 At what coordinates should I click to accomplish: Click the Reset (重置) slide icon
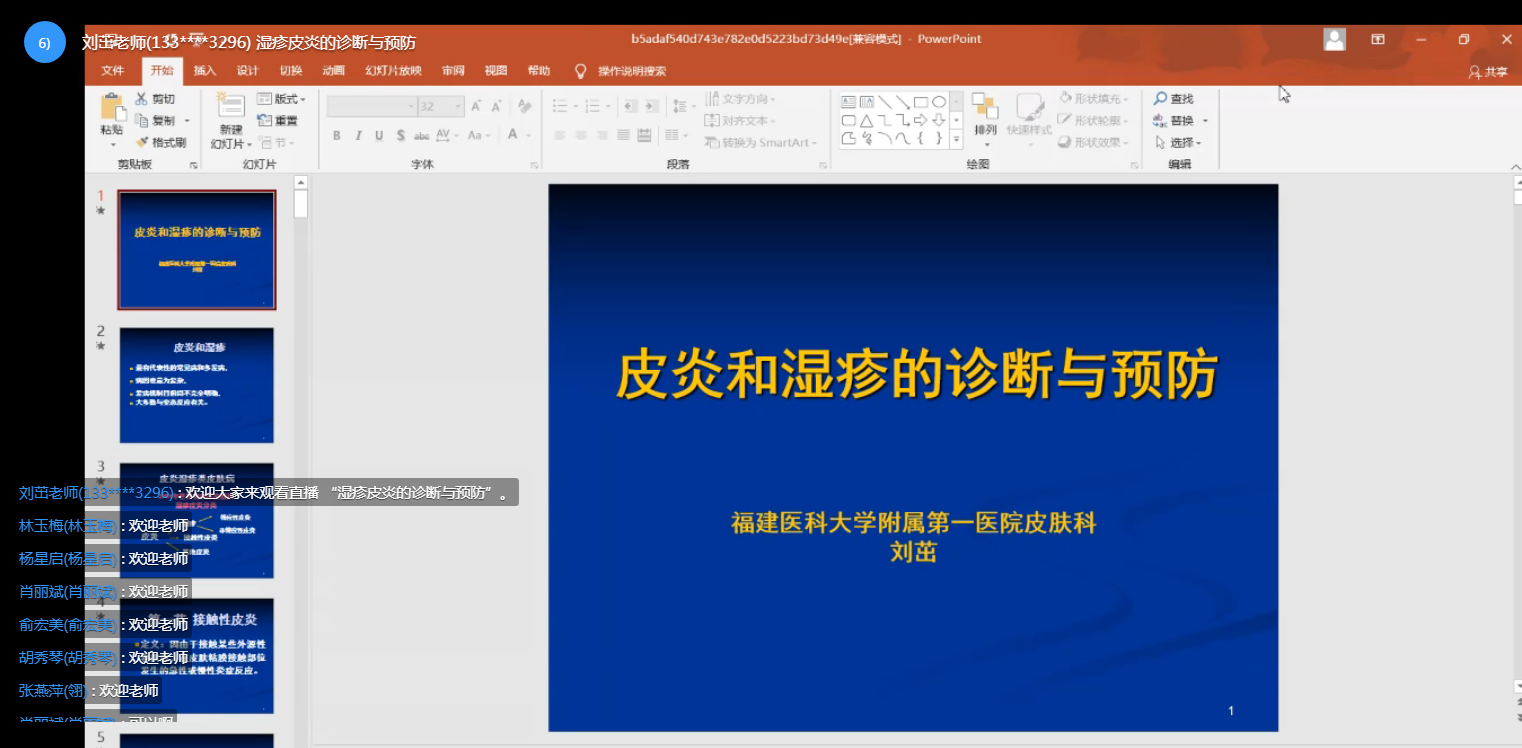tap(265, 120)
